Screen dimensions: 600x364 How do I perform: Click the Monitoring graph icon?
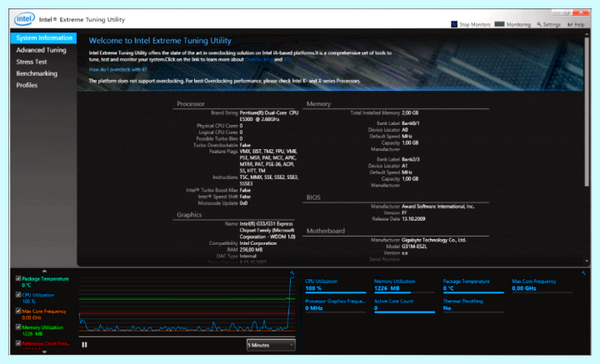click(x=499, y=24)
